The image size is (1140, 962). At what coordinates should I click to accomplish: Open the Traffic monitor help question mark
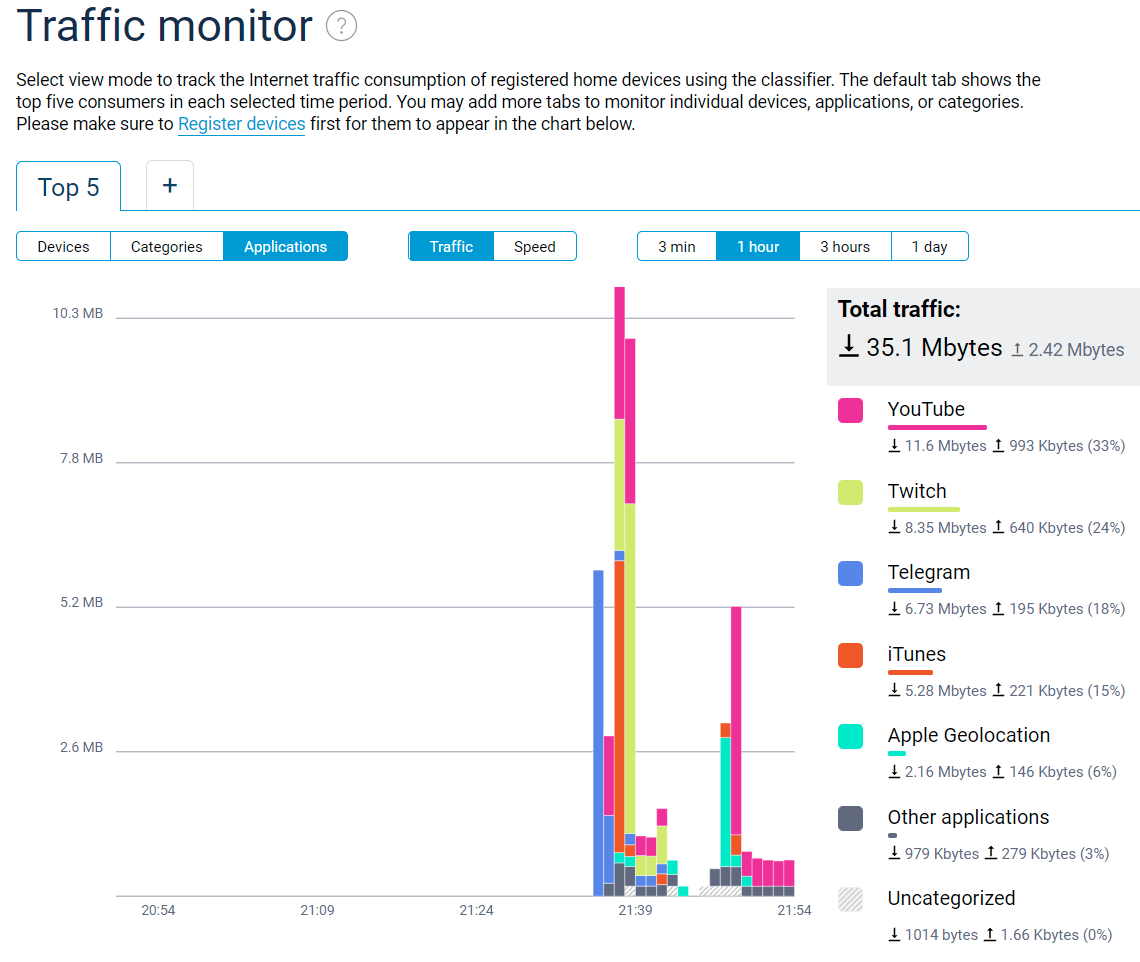coord(340,26)
